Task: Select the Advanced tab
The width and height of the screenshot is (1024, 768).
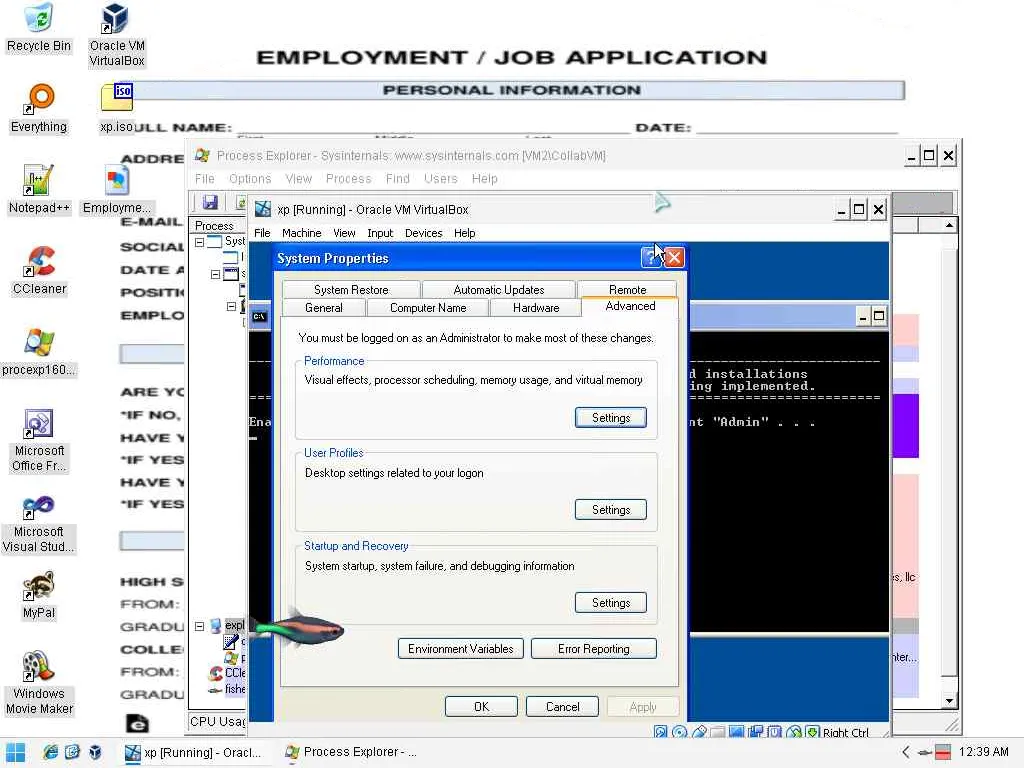Action: [630, 306]
